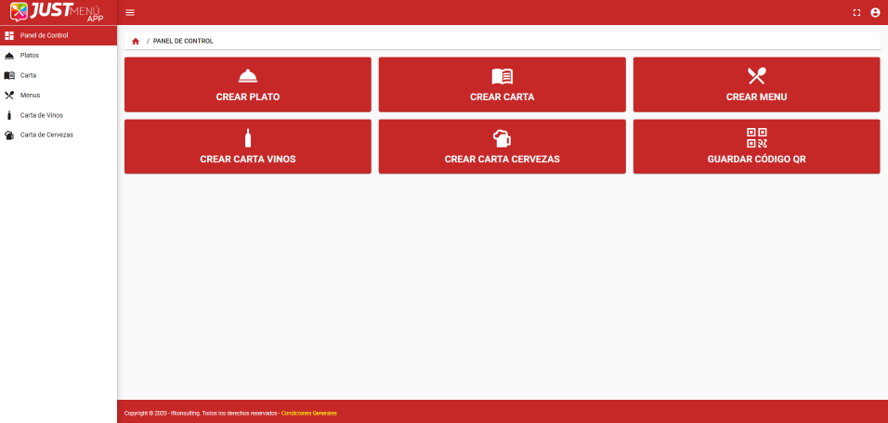Screen dimensions: 888x423
Task: Click the JustMenu App logo
Action: [57, 12]
